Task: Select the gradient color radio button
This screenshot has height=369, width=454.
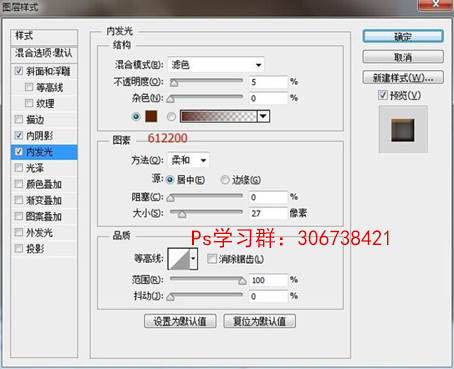Action: [x=171, y=117]
